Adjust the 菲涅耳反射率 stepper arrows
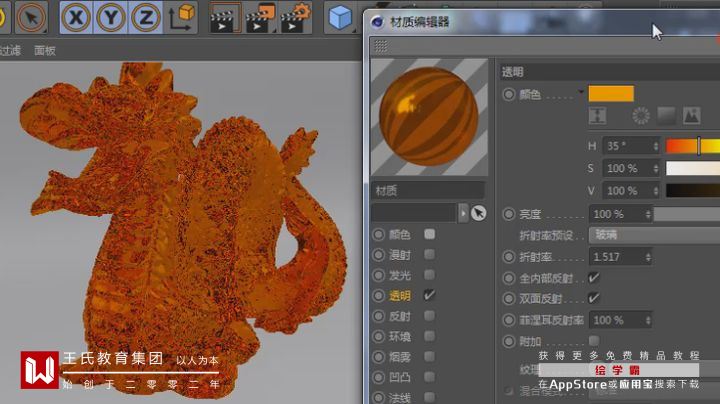This screenshot has width=720, height=404. point(648,320)
